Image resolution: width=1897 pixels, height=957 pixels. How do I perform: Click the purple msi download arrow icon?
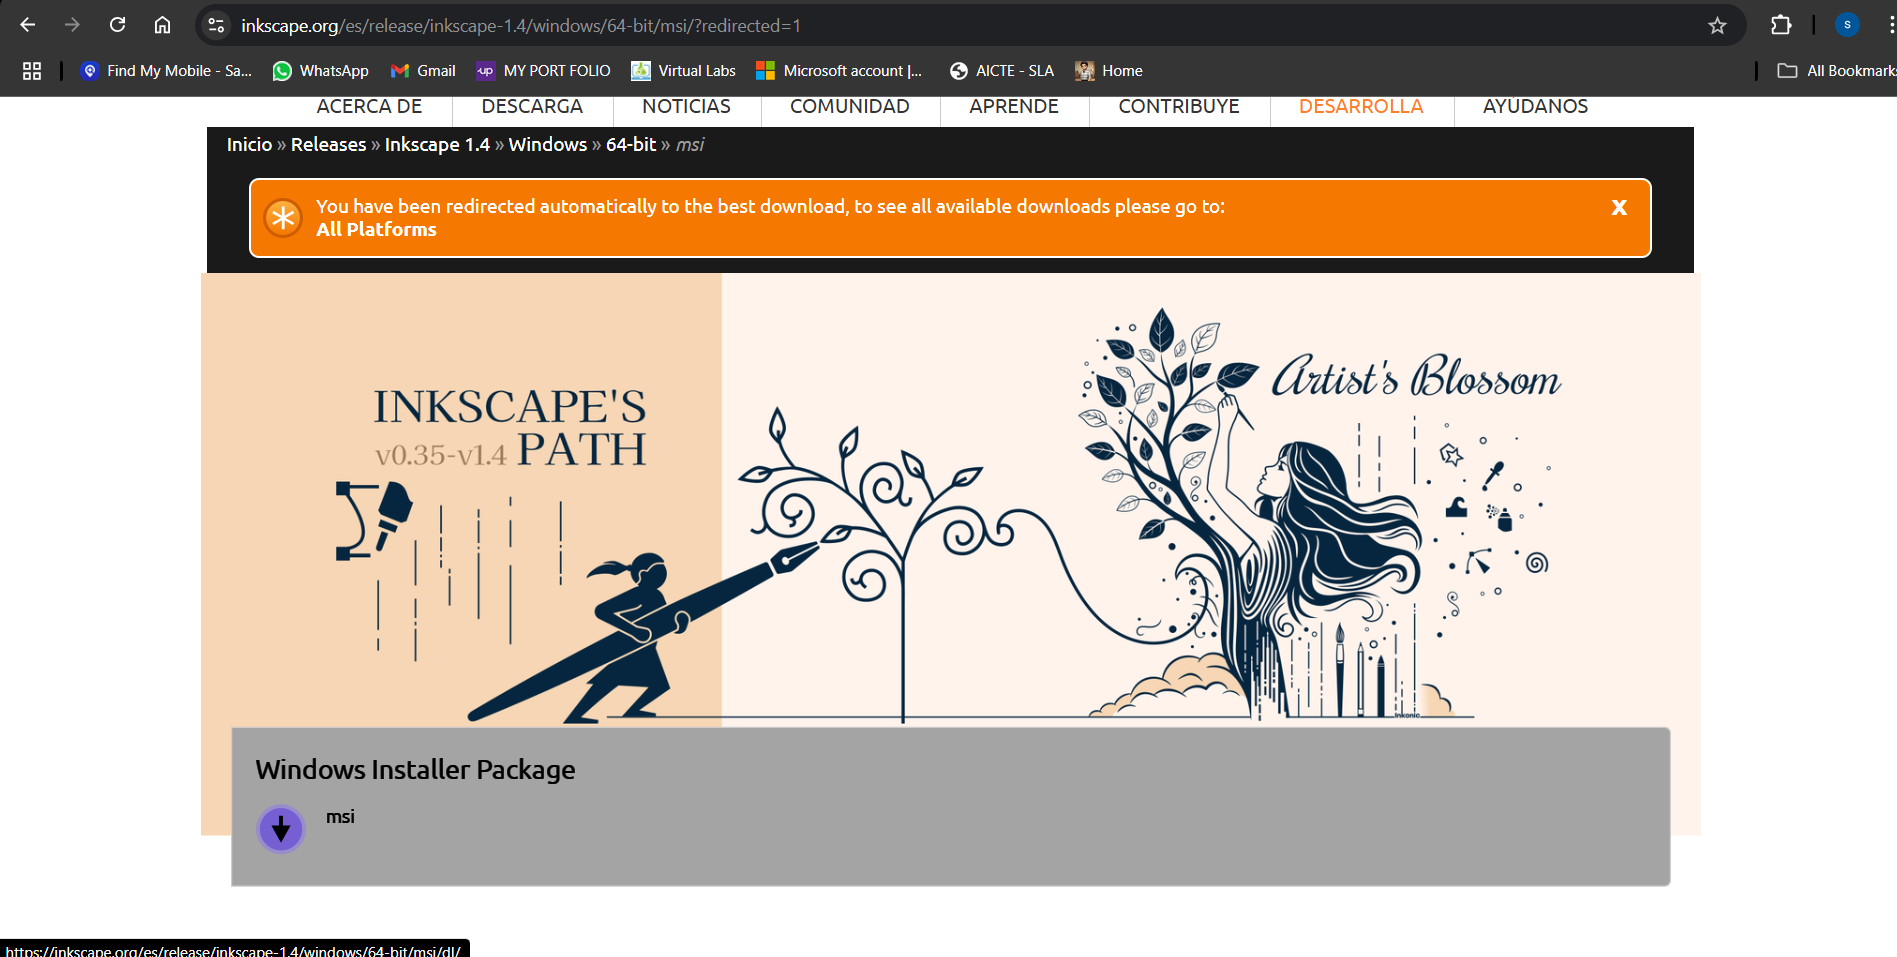click(x=281, y=829)
